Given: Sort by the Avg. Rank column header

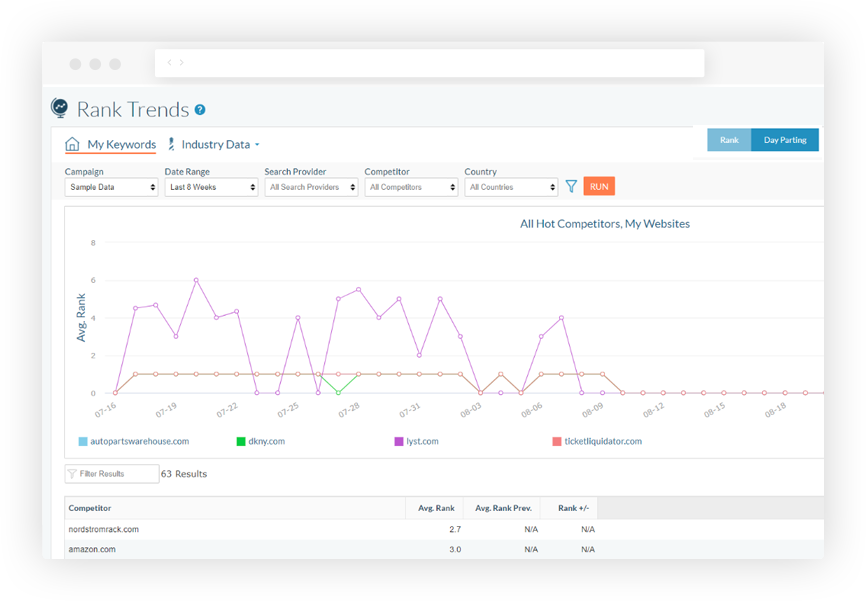Looking at the screenshot, I should (x=434, y=508).
